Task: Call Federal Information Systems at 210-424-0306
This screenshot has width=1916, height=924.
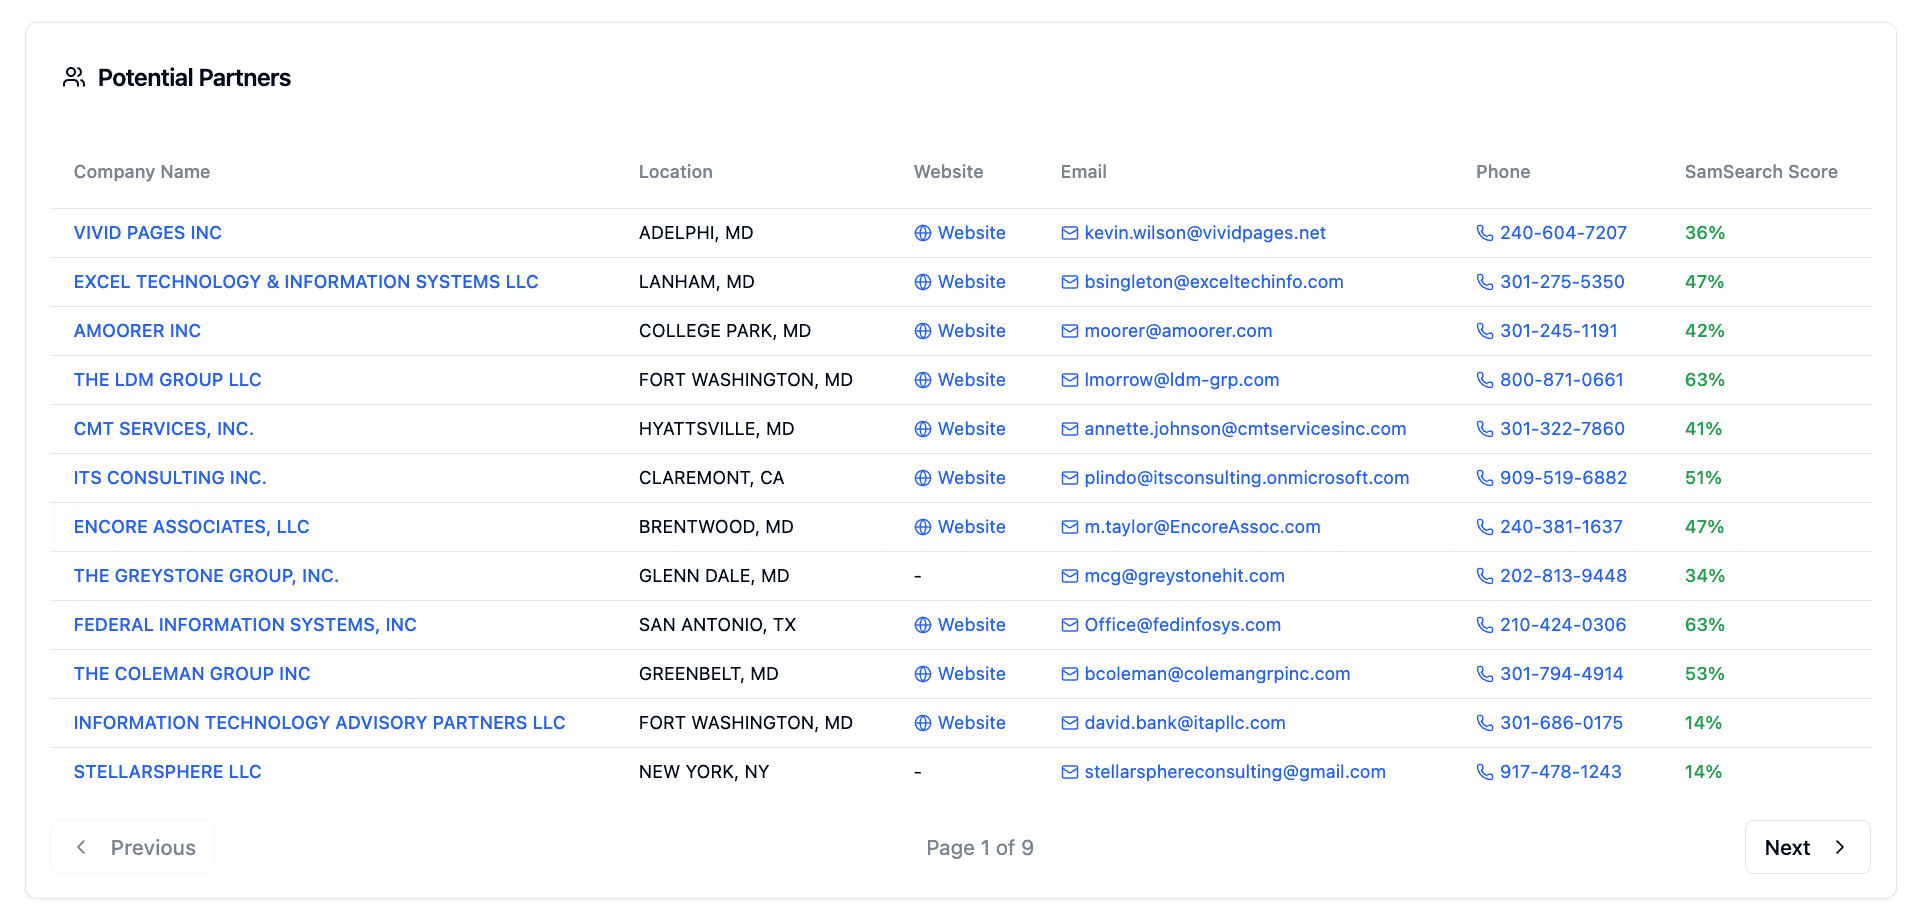Action: point(1562,625)
